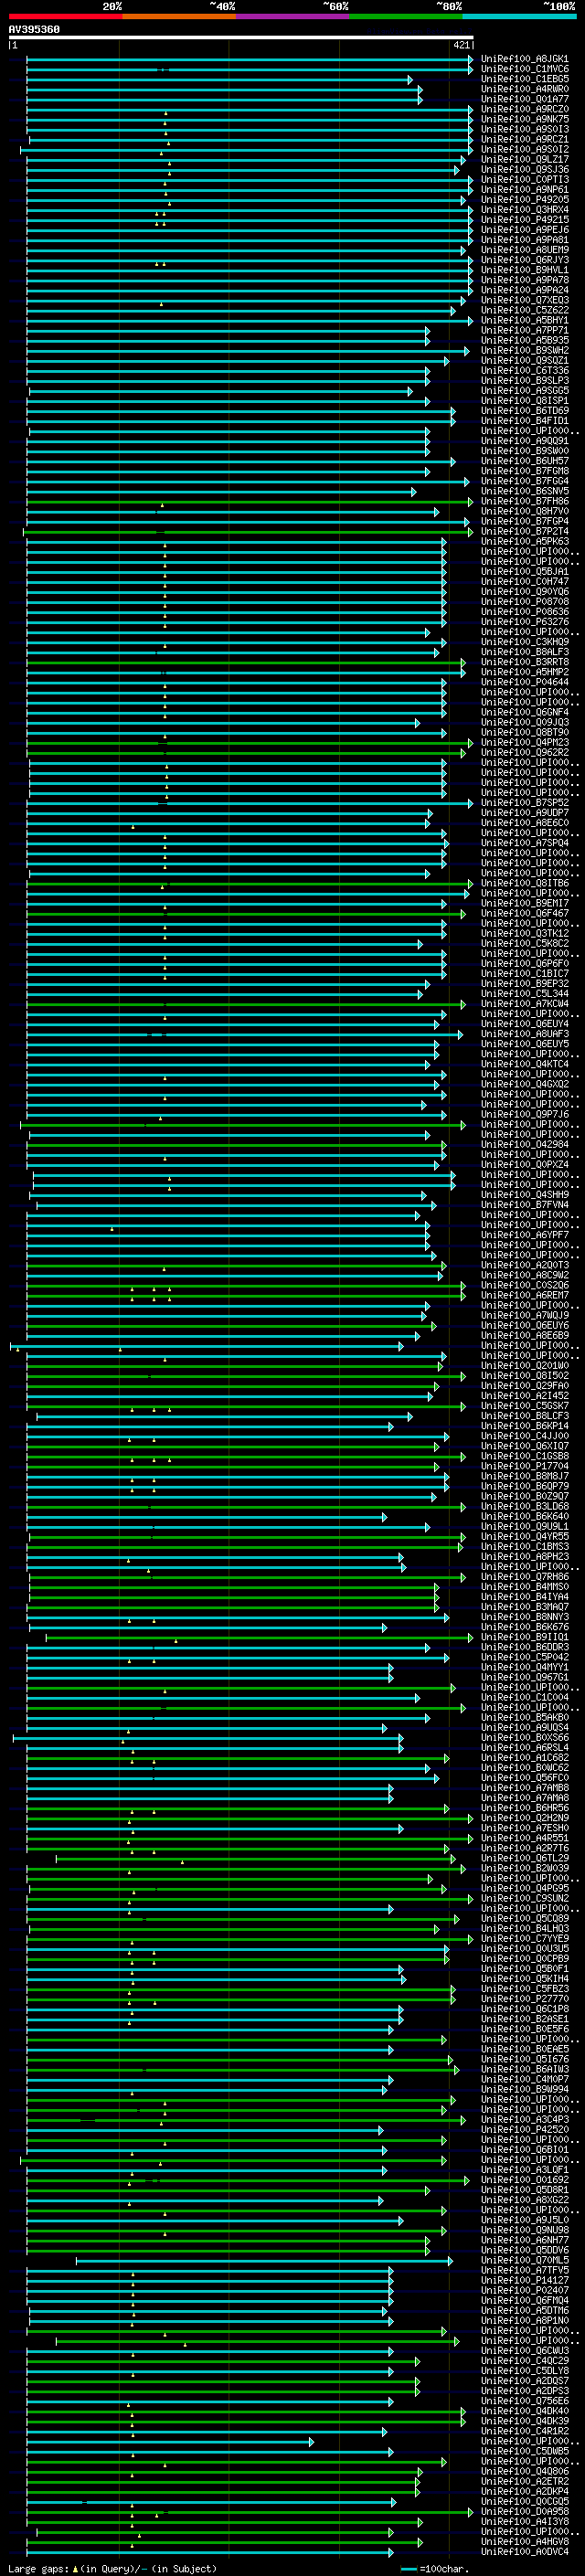Click hit UniRef100_A9UDP7
Image resolution: width=585 pixels, height=2576 pixels.
coord(525,813)
